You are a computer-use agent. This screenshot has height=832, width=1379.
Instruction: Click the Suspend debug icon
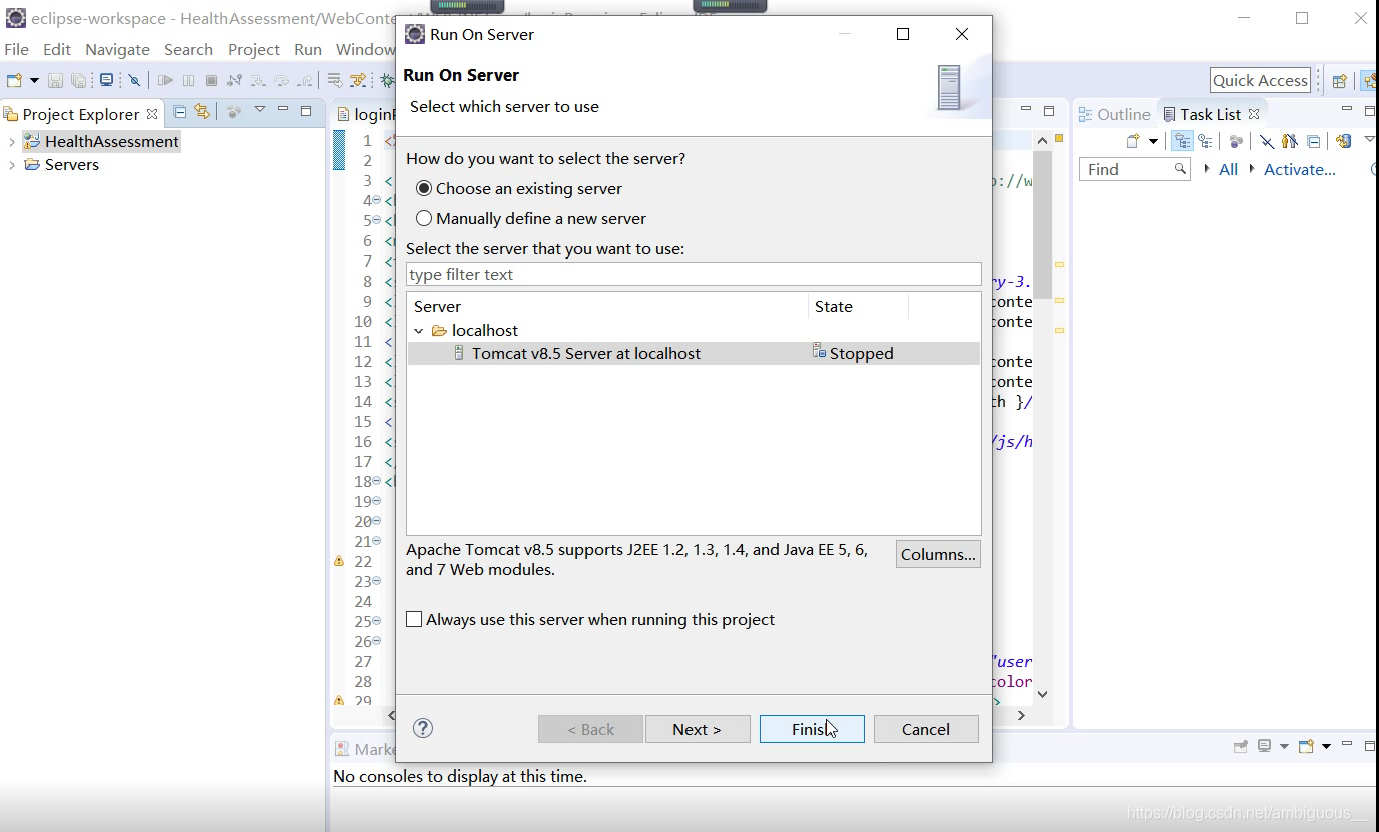[188, 80]
